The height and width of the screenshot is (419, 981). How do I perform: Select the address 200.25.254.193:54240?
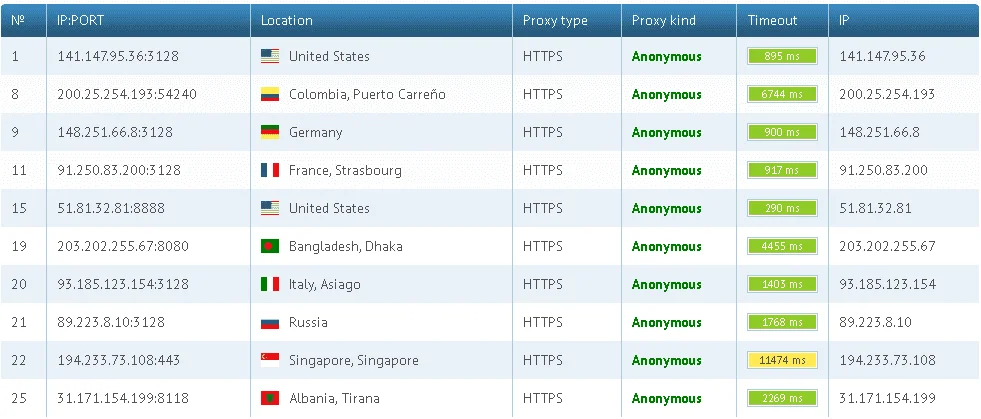pos(127,94)
